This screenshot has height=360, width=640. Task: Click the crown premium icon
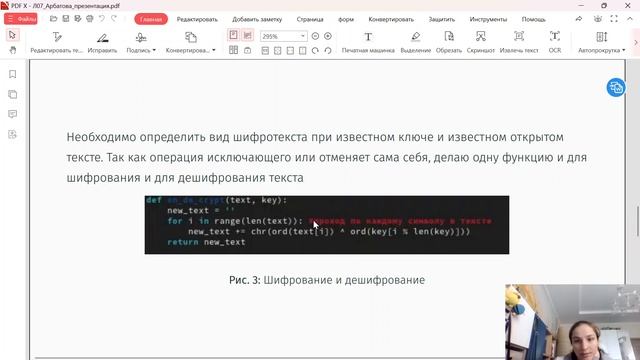(598, 19)
